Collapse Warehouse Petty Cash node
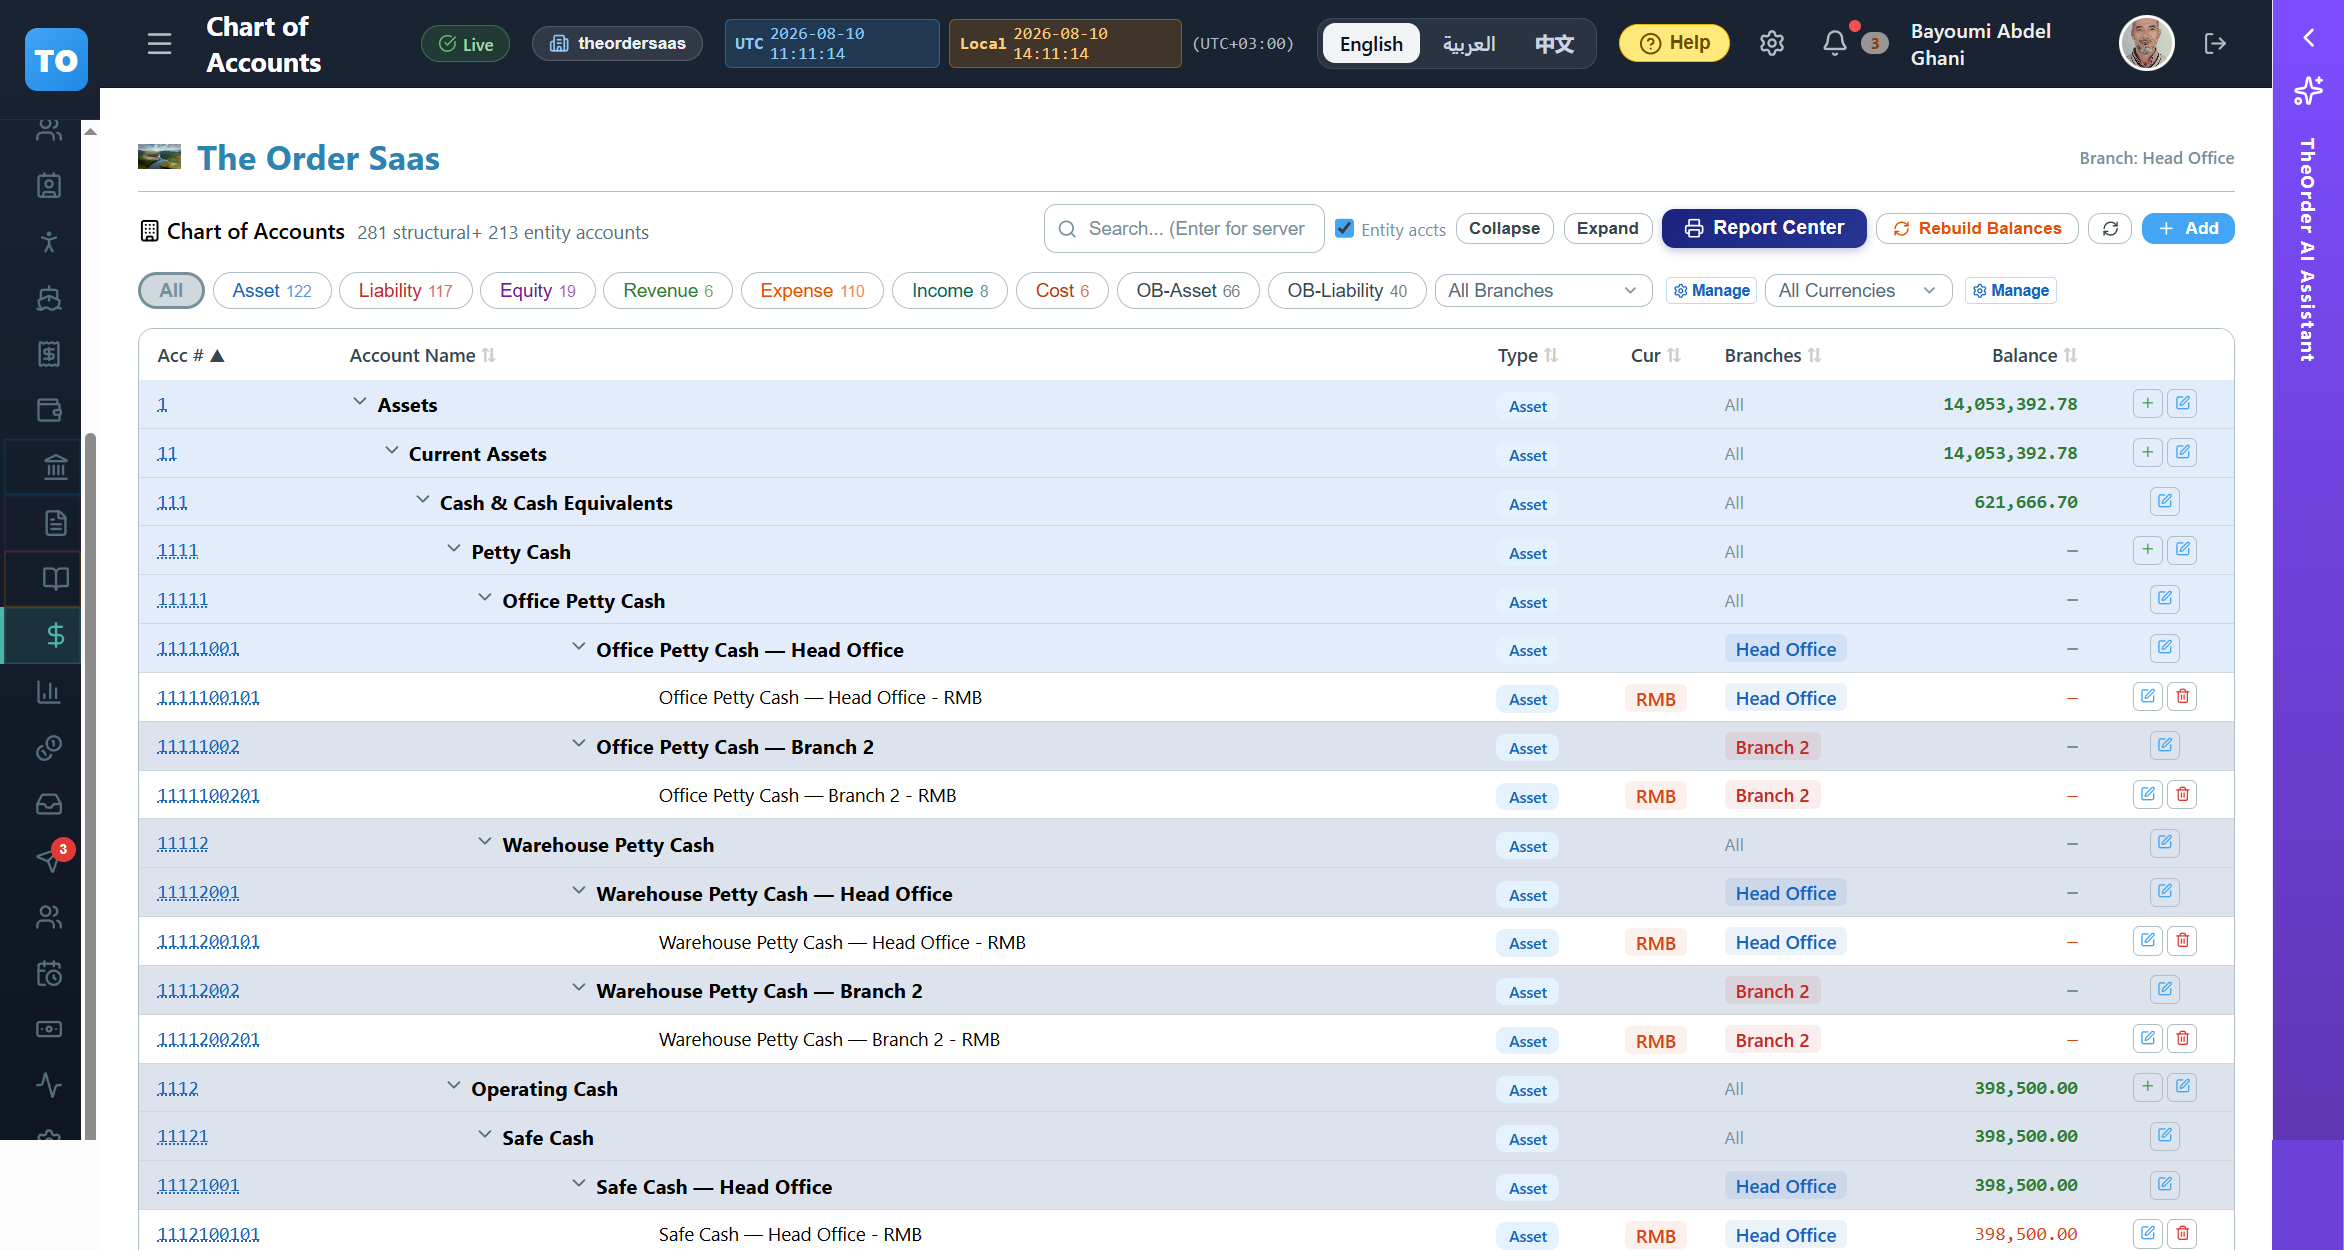The height and width of the screenshot is (1250, 2344). [x=484, y=842]
